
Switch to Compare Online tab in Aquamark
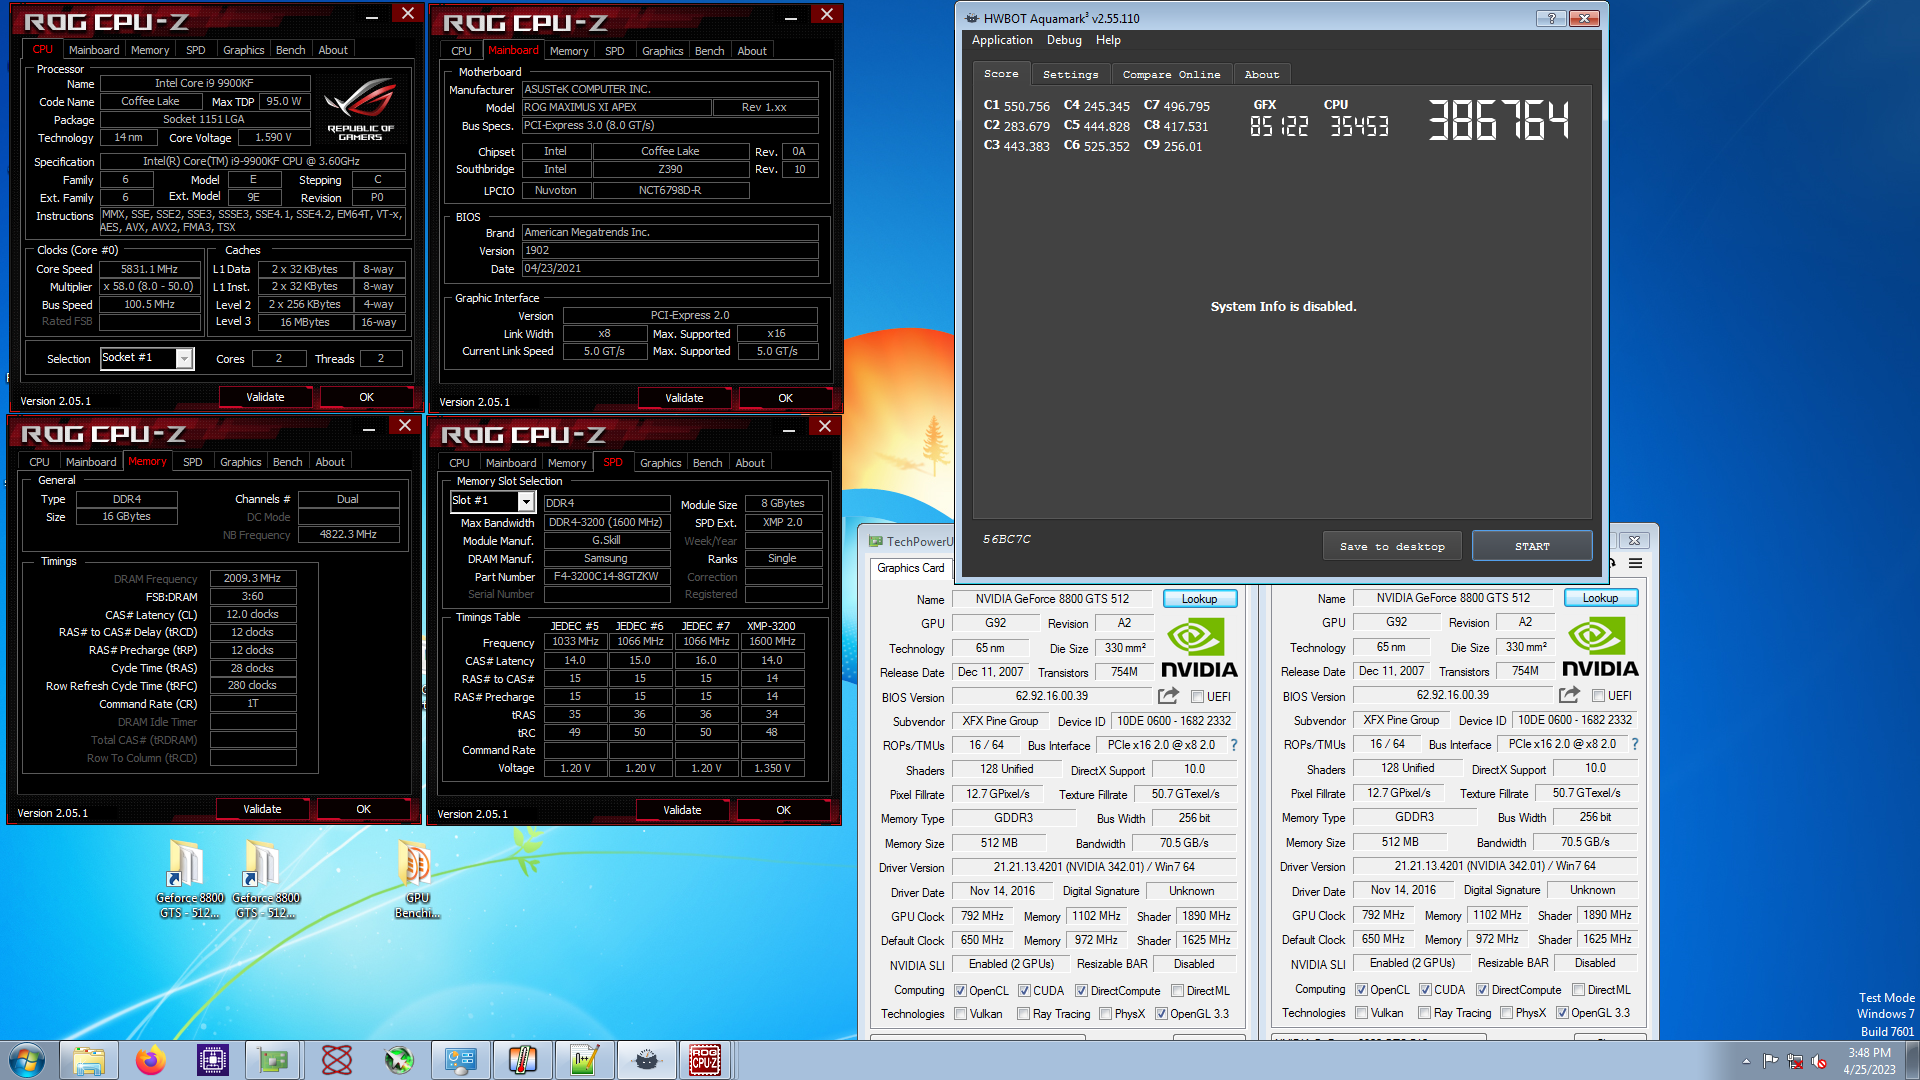pos(1171,74)
